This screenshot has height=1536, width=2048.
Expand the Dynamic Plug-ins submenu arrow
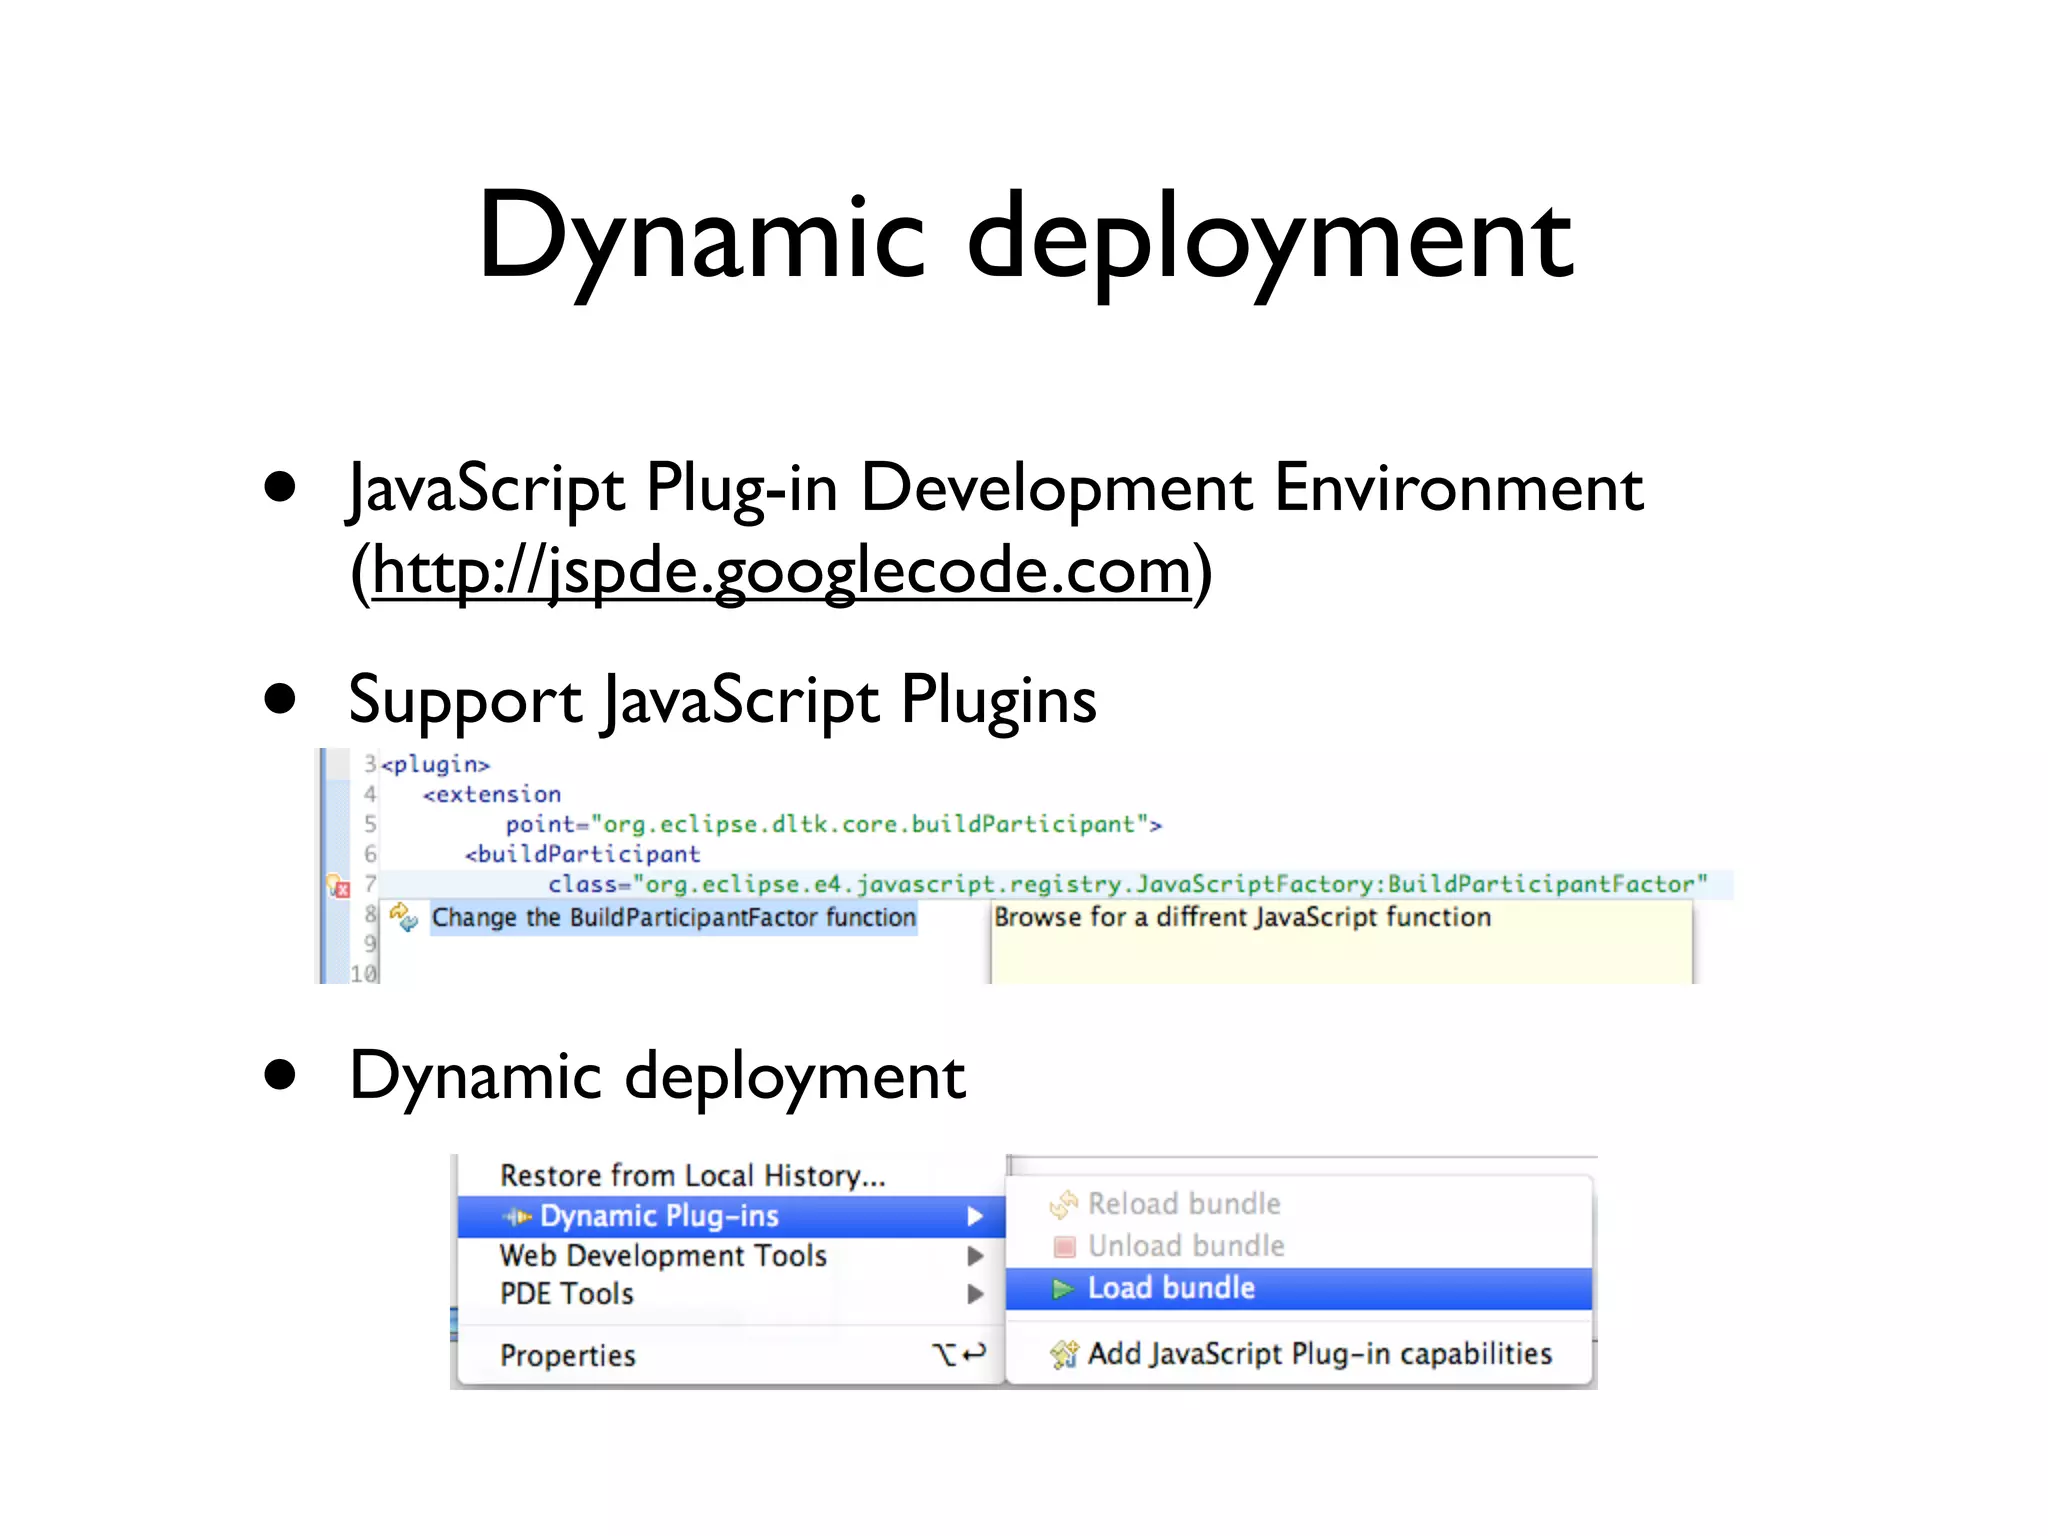(975, 1217)
